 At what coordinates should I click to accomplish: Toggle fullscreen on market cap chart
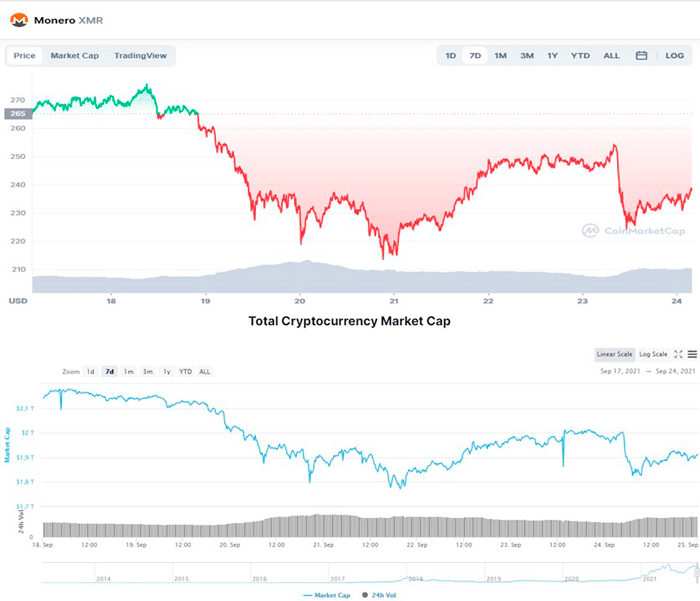coord(679,354)
